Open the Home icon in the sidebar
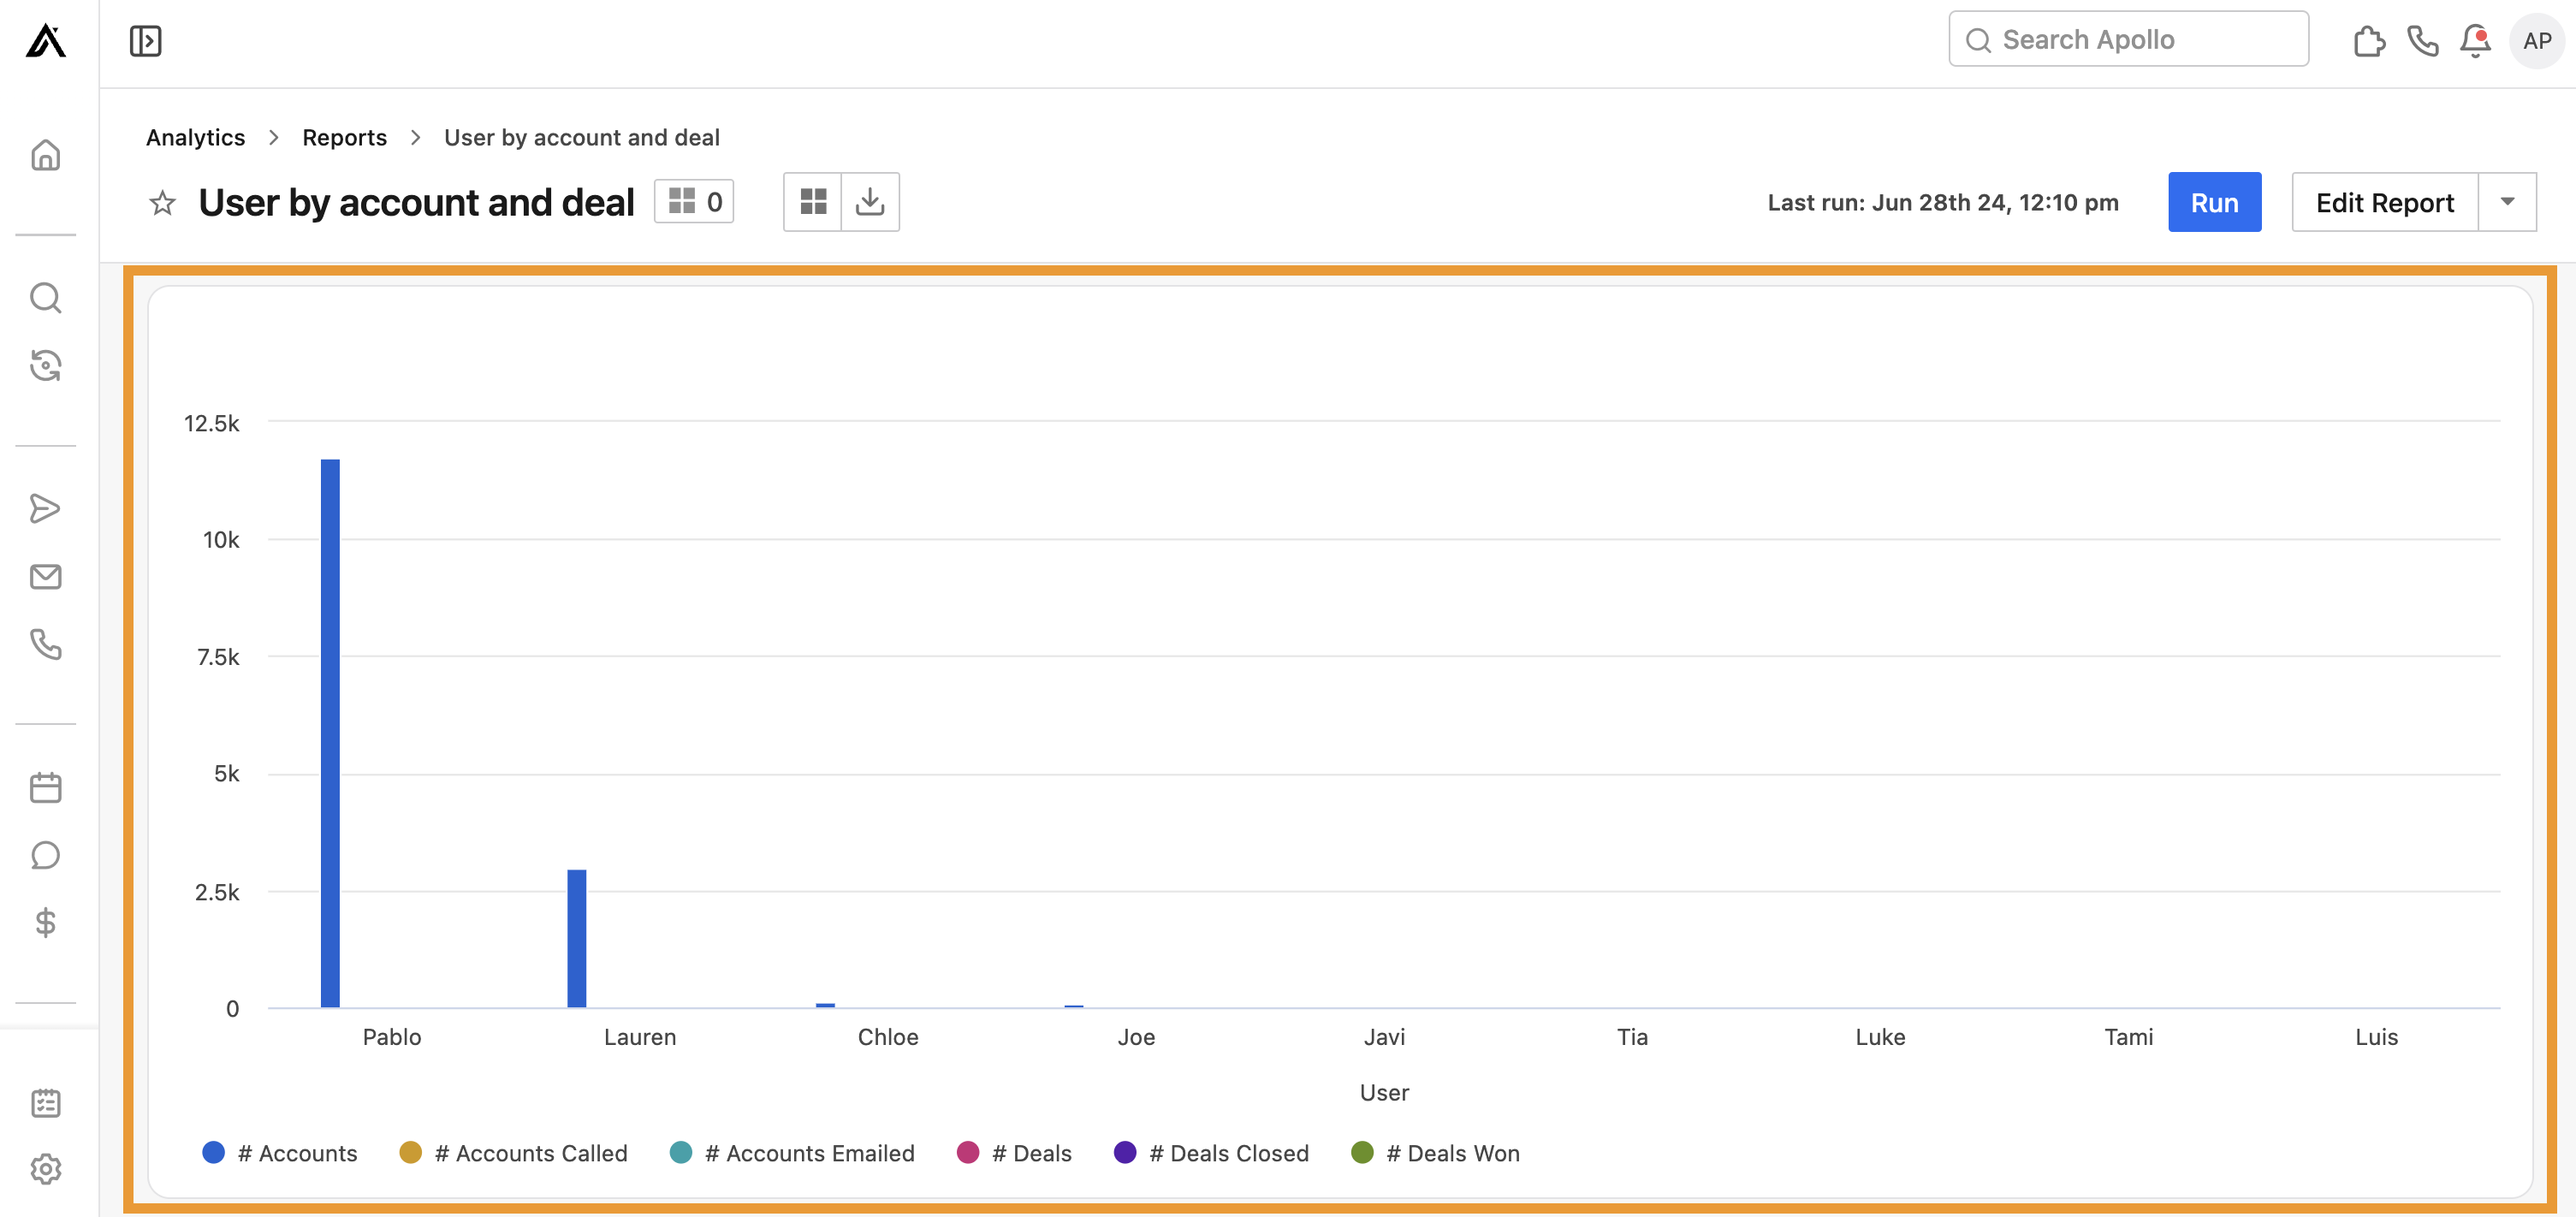Screen dimensions: 2576x1217 coord(46,155)
